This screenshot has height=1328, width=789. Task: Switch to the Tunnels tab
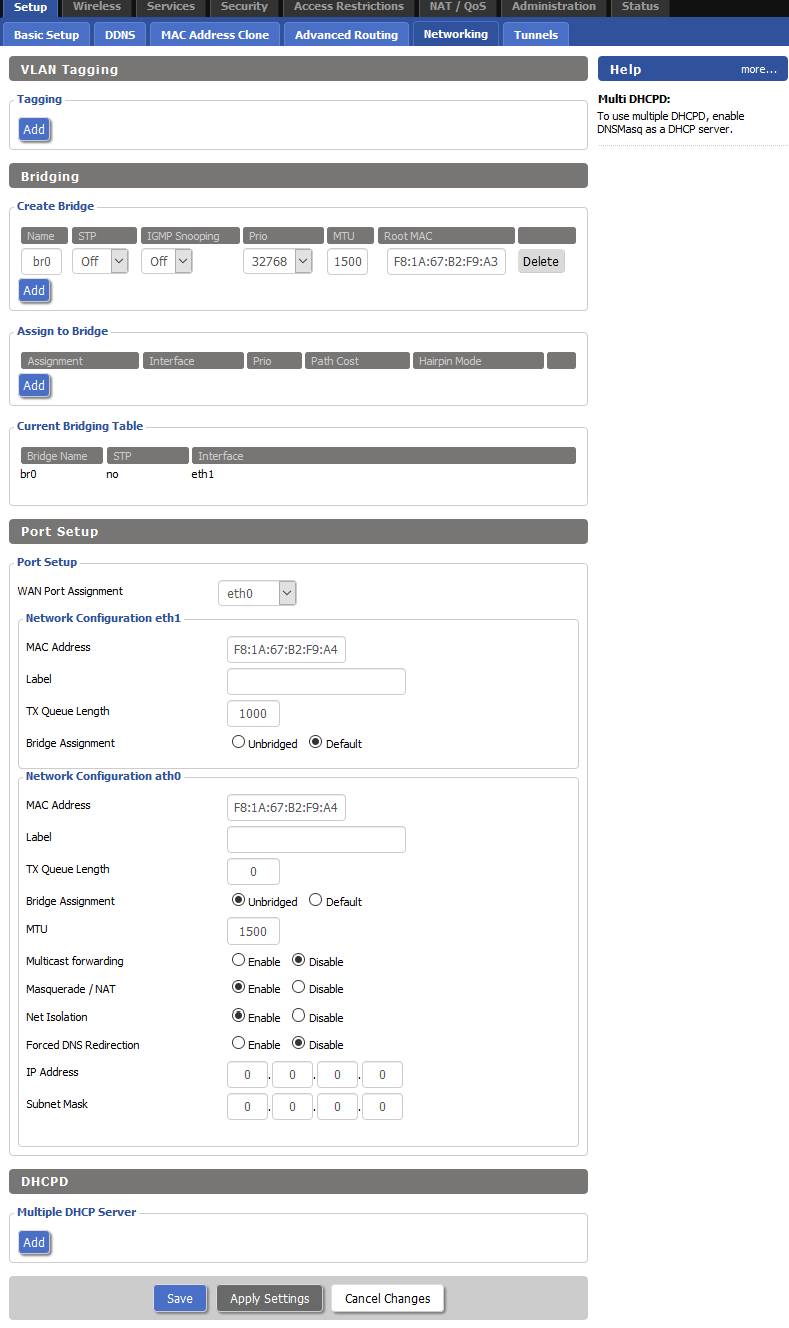click(536, 35)
